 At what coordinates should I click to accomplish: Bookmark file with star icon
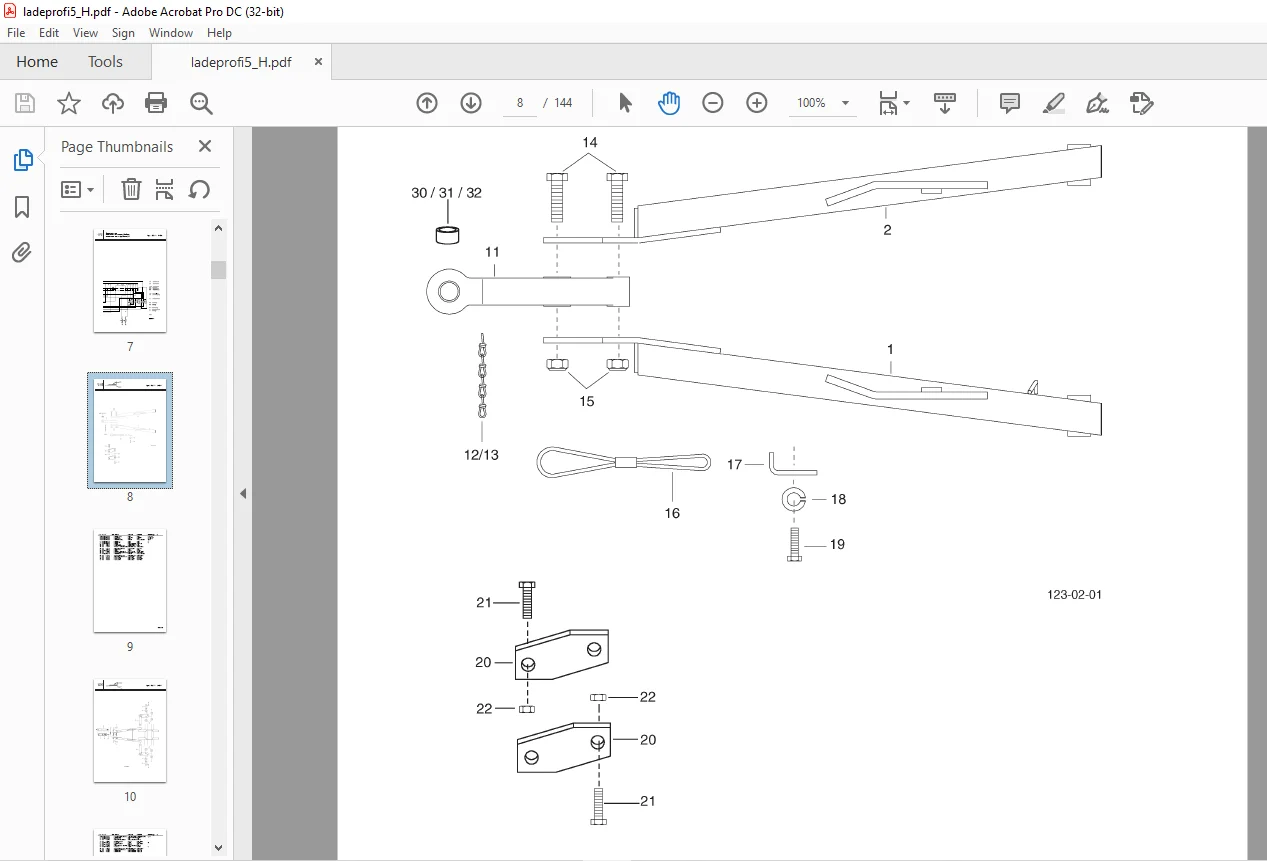pos(69,103)
